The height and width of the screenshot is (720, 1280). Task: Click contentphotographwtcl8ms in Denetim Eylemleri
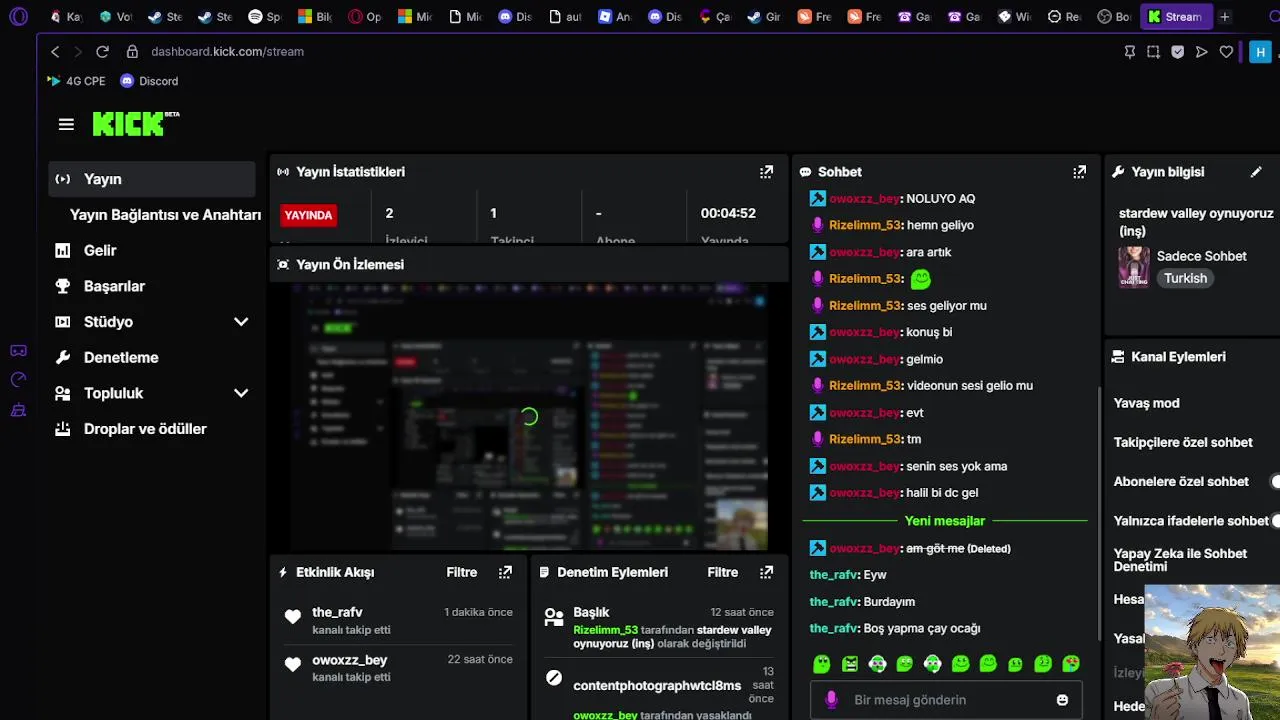657,686
